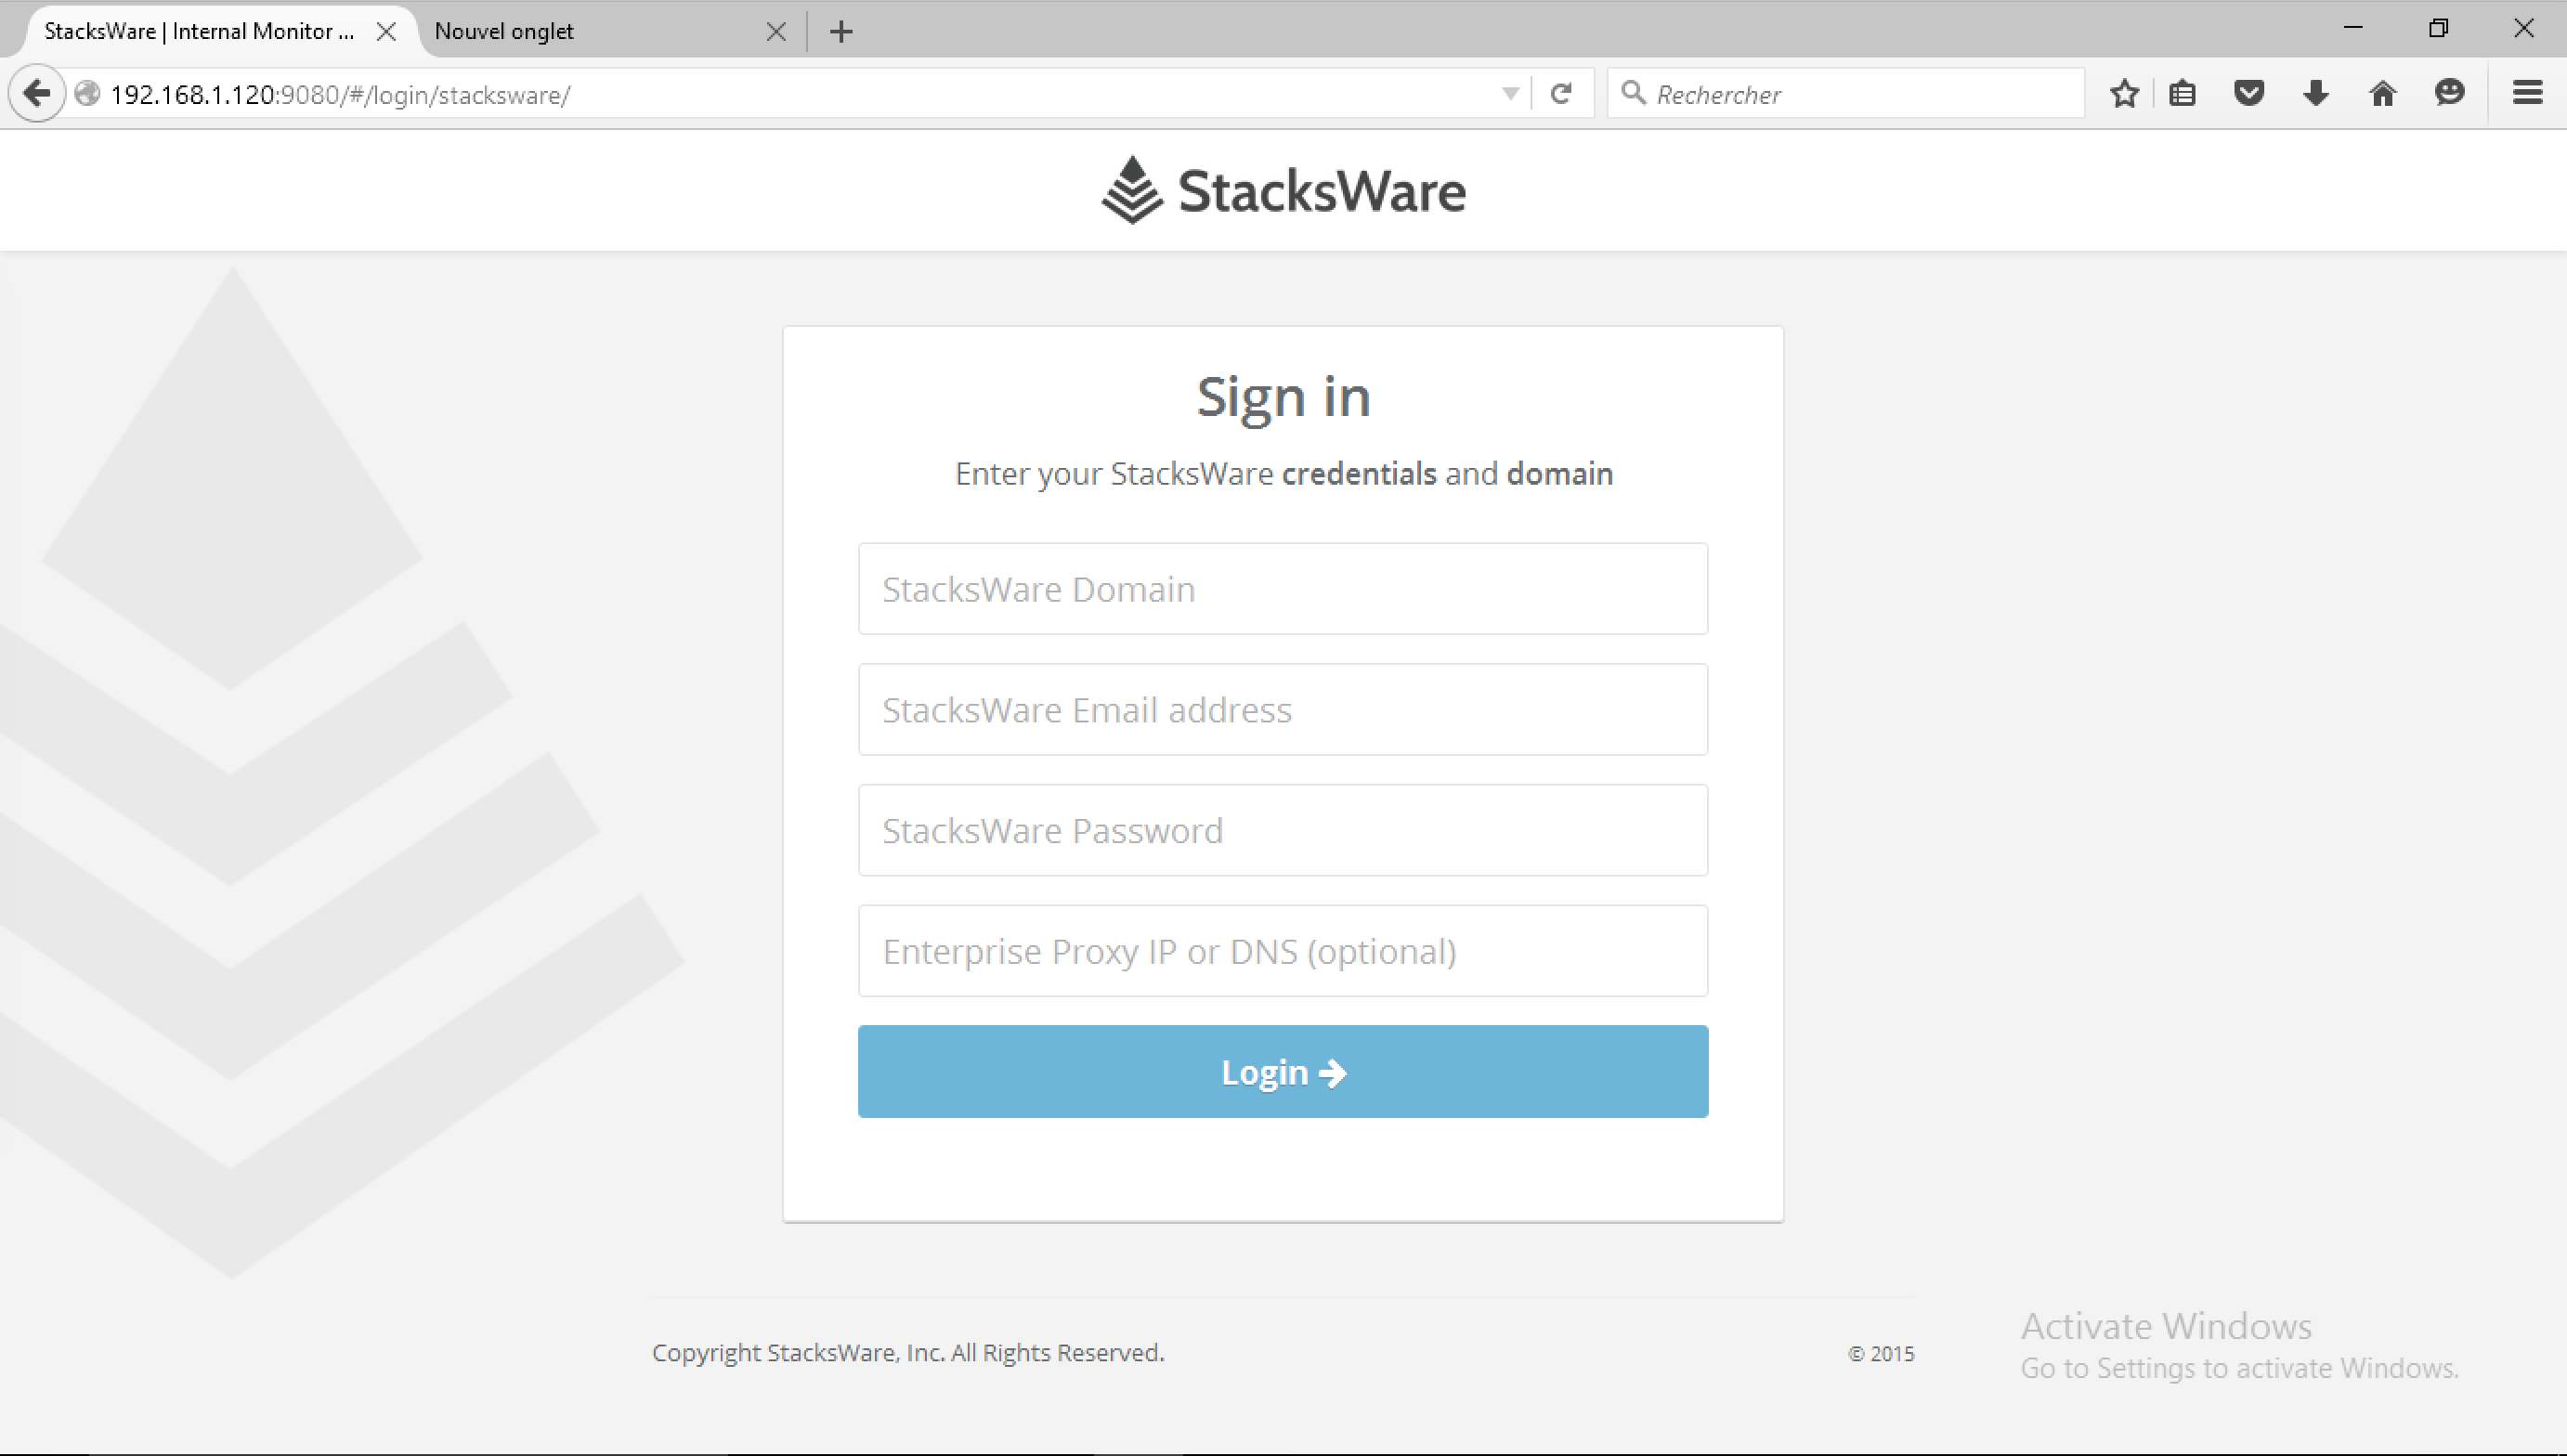Focus the StacksWare Email address field

click(x=1283, y=710)
